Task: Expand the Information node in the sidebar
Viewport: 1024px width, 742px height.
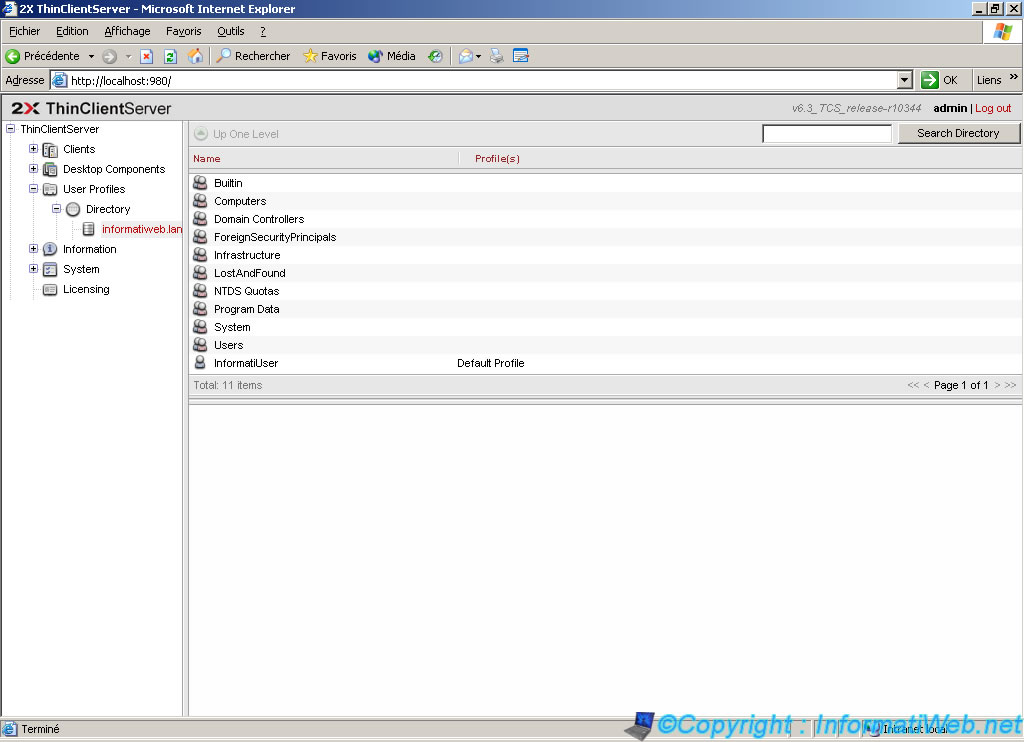Action: (x=31, y=249)
